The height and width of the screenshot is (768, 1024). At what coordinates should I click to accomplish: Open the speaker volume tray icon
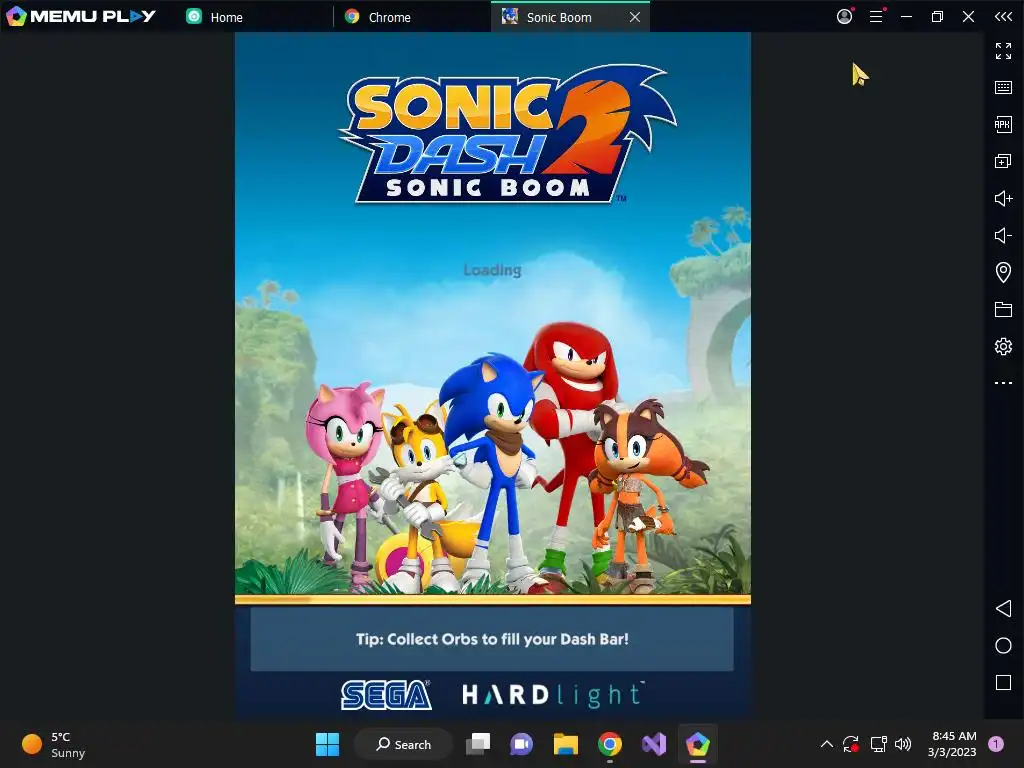pos(903,744)
